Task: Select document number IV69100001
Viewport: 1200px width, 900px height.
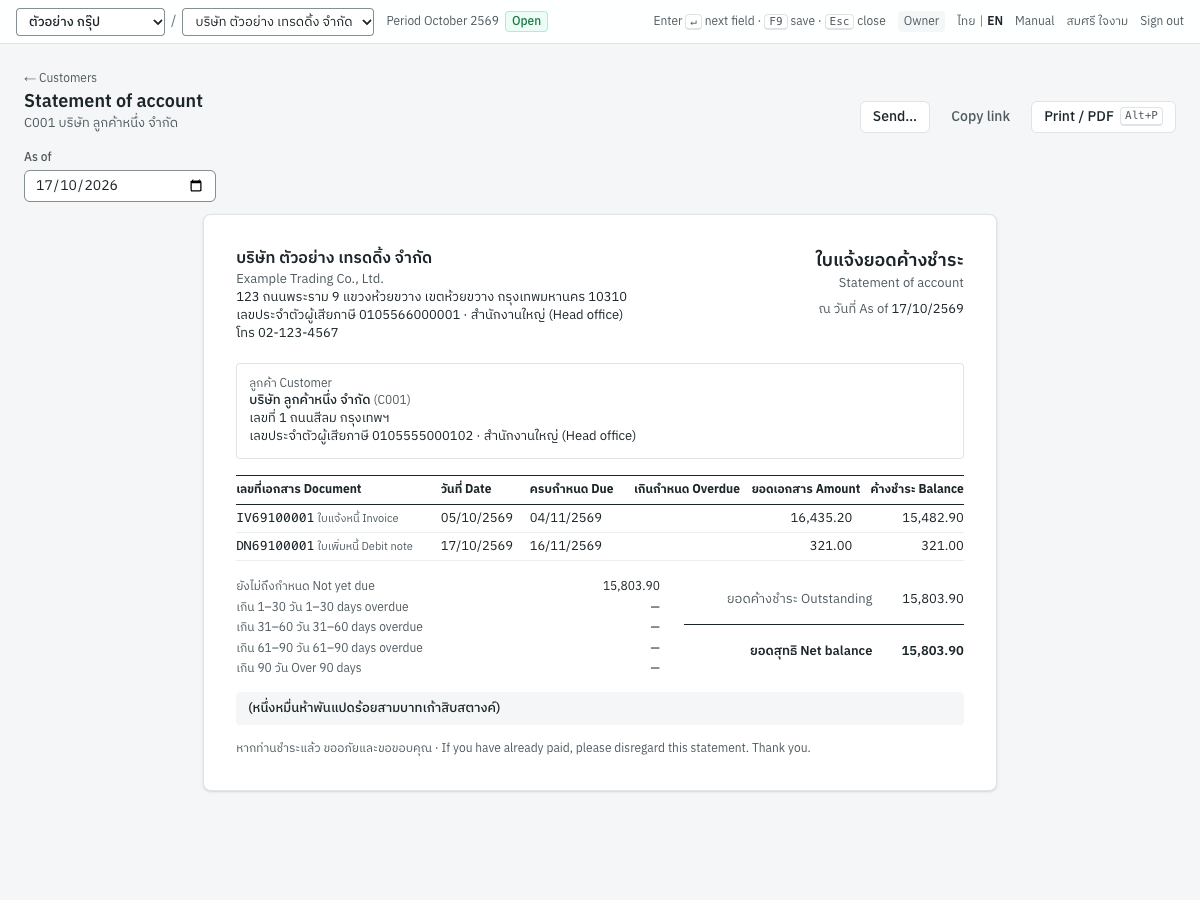Action: tap(275, 518)
